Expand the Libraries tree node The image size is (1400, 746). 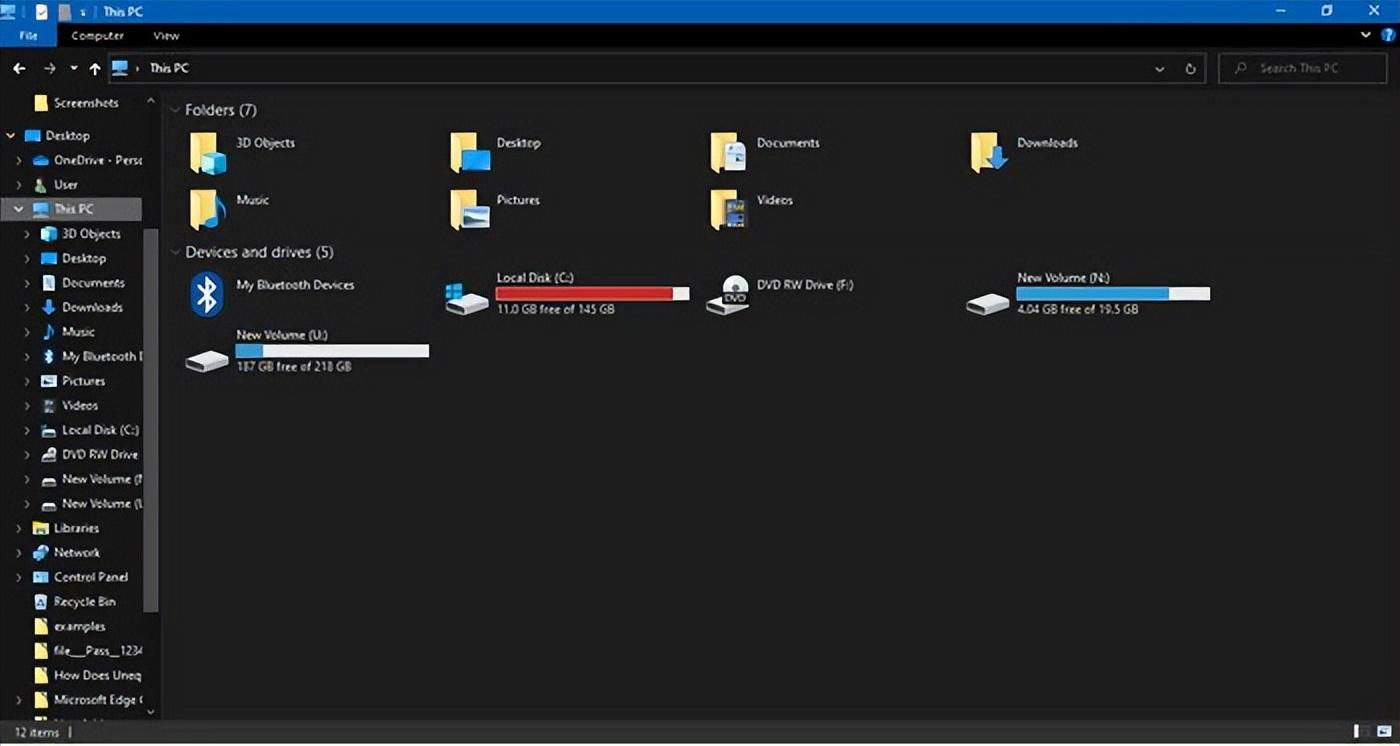[19, 528]
